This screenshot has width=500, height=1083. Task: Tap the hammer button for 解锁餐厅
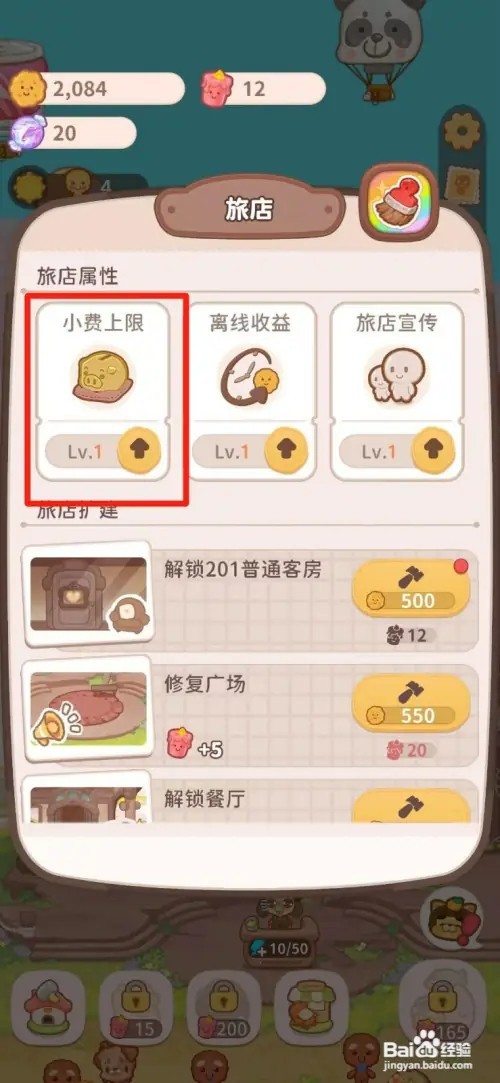(411, 805)
